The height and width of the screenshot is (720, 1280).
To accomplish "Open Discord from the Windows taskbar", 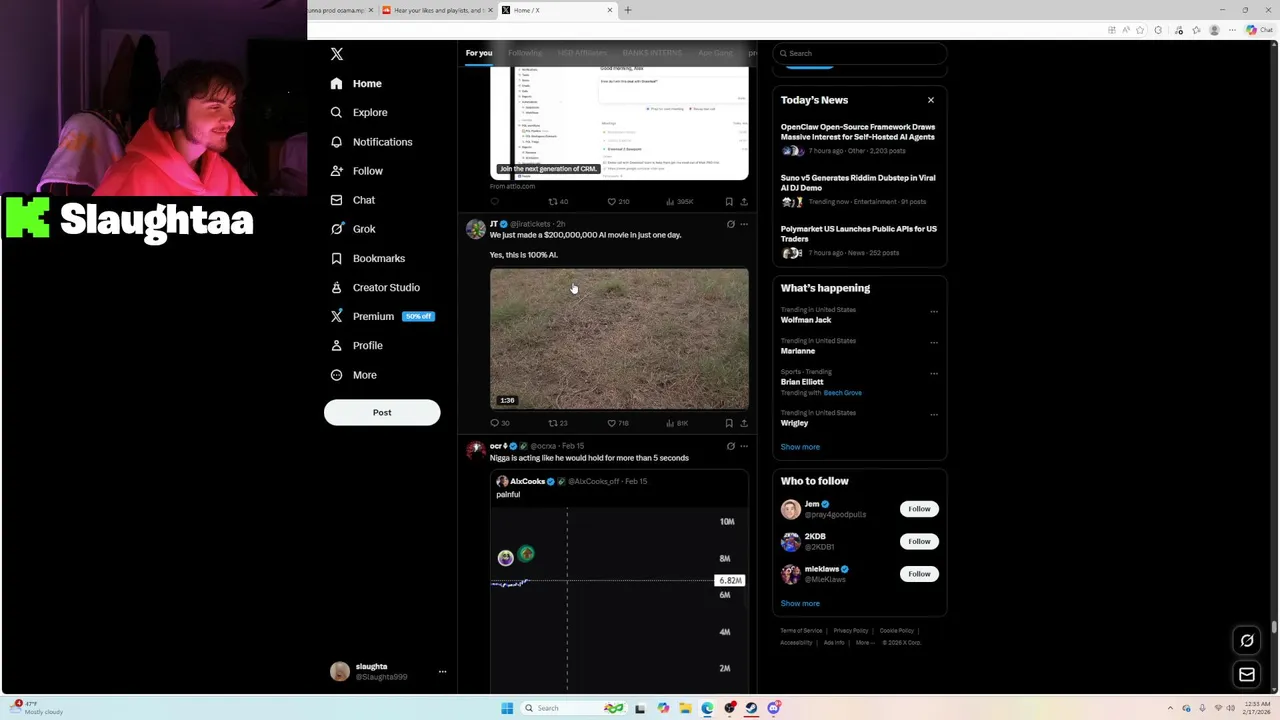I will 774,708.
